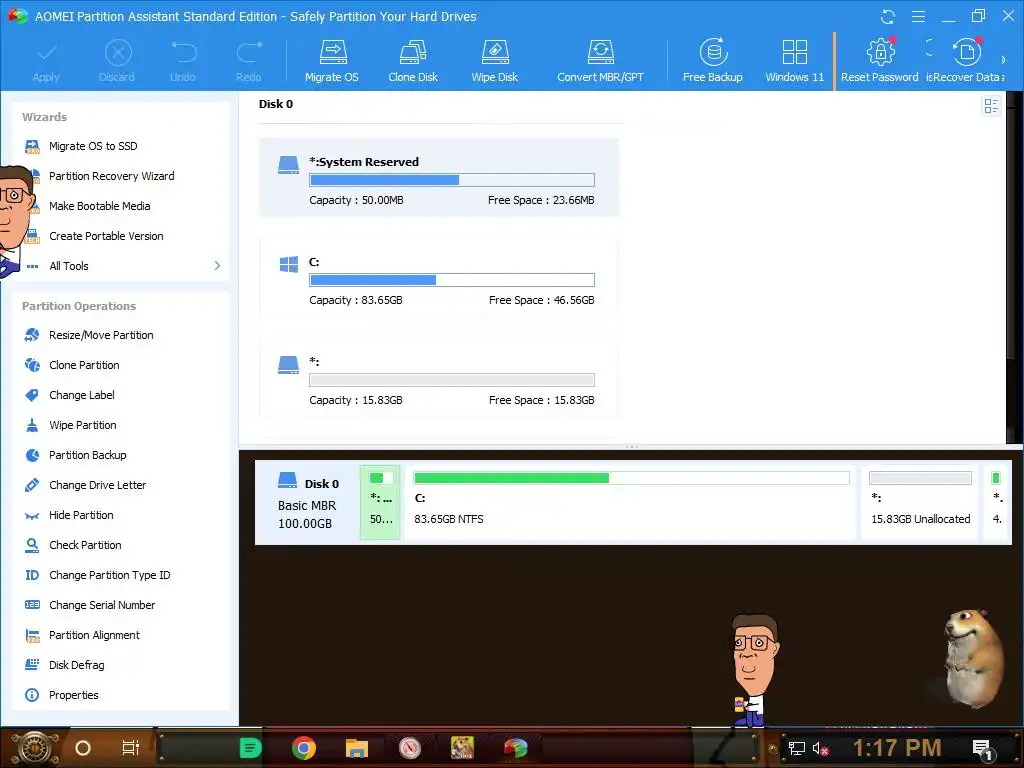
Task: Click Change Label operation
Action: [x=82, y=395]
